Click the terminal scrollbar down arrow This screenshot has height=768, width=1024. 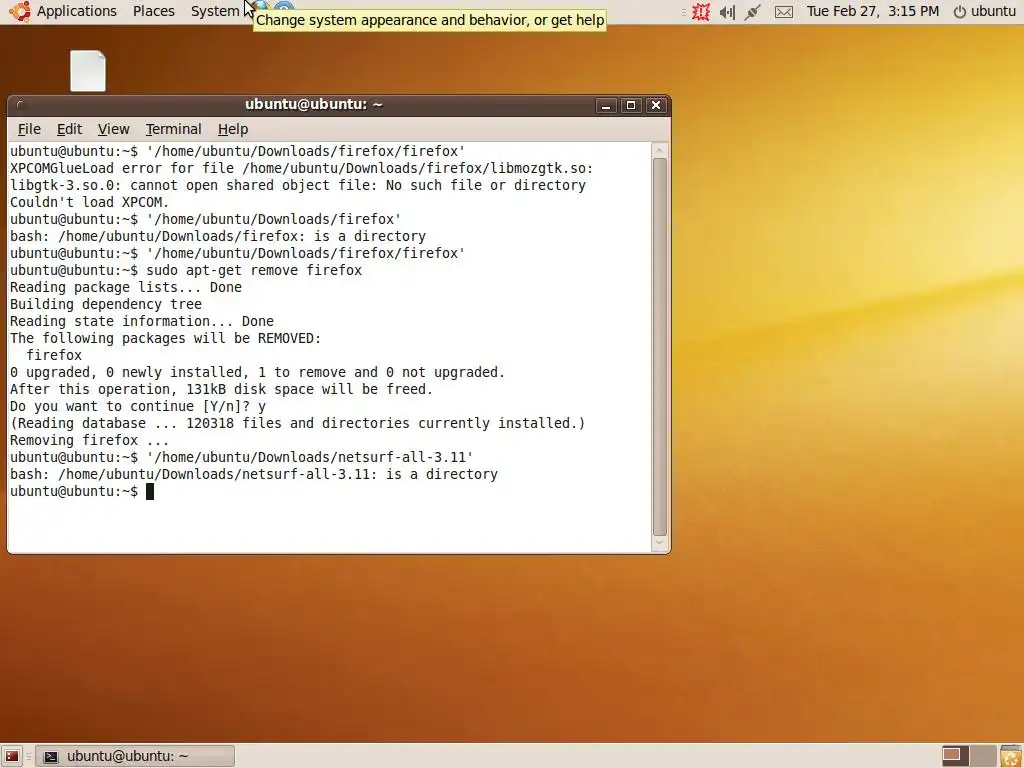click(660, 543)
